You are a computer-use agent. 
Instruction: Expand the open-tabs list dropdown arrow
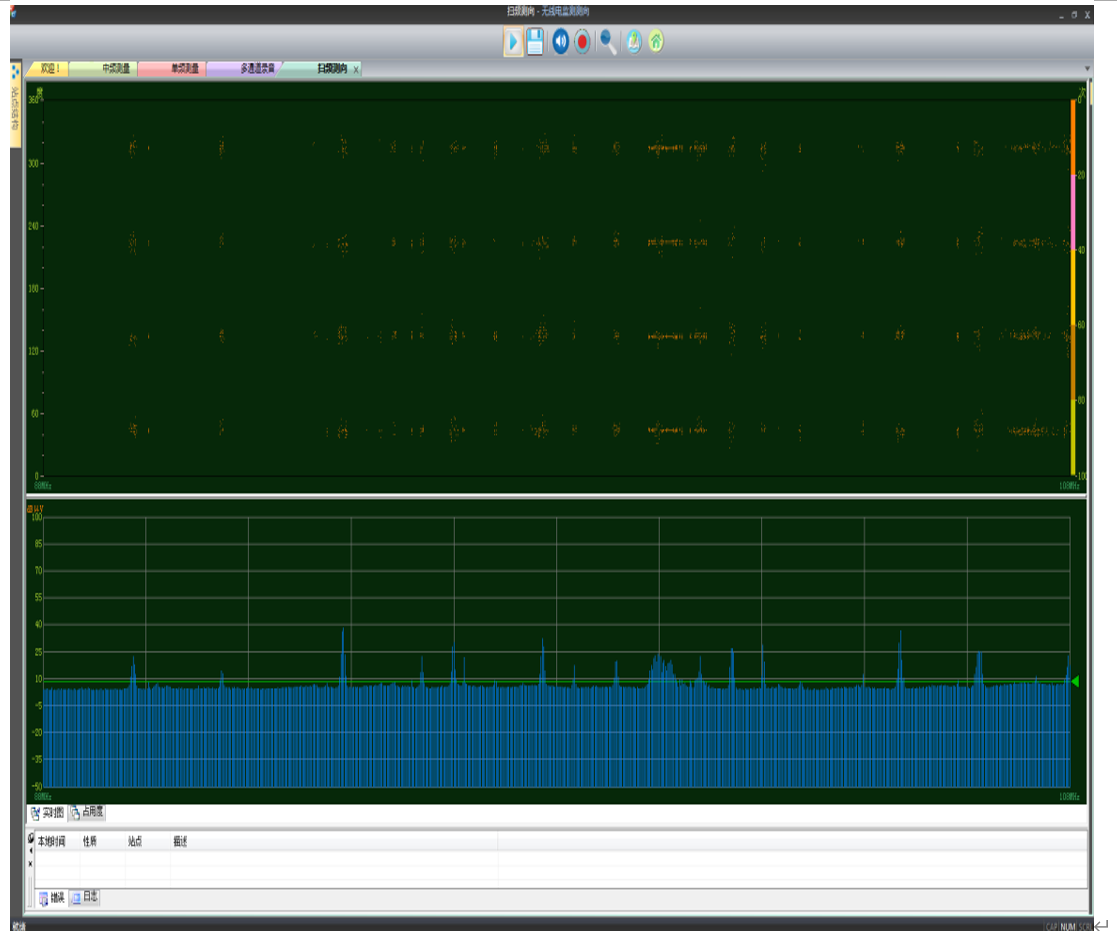[1087, 69]
